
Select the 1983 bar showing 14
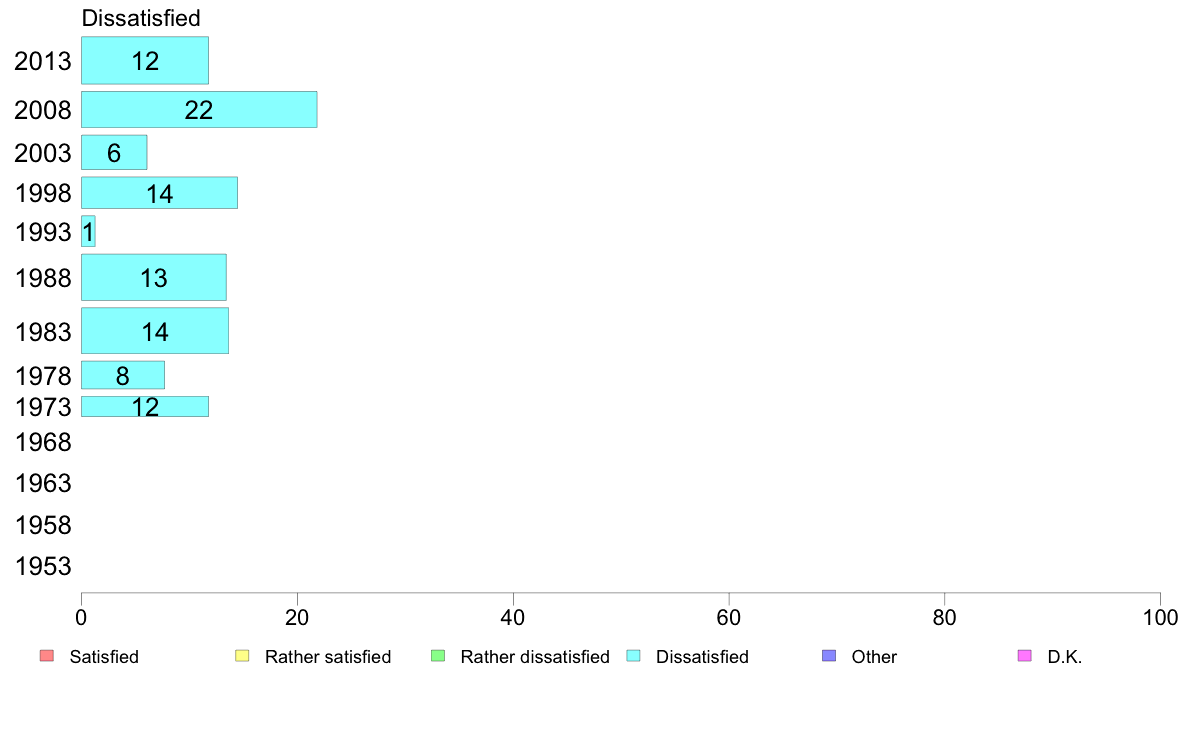[155, 330]
